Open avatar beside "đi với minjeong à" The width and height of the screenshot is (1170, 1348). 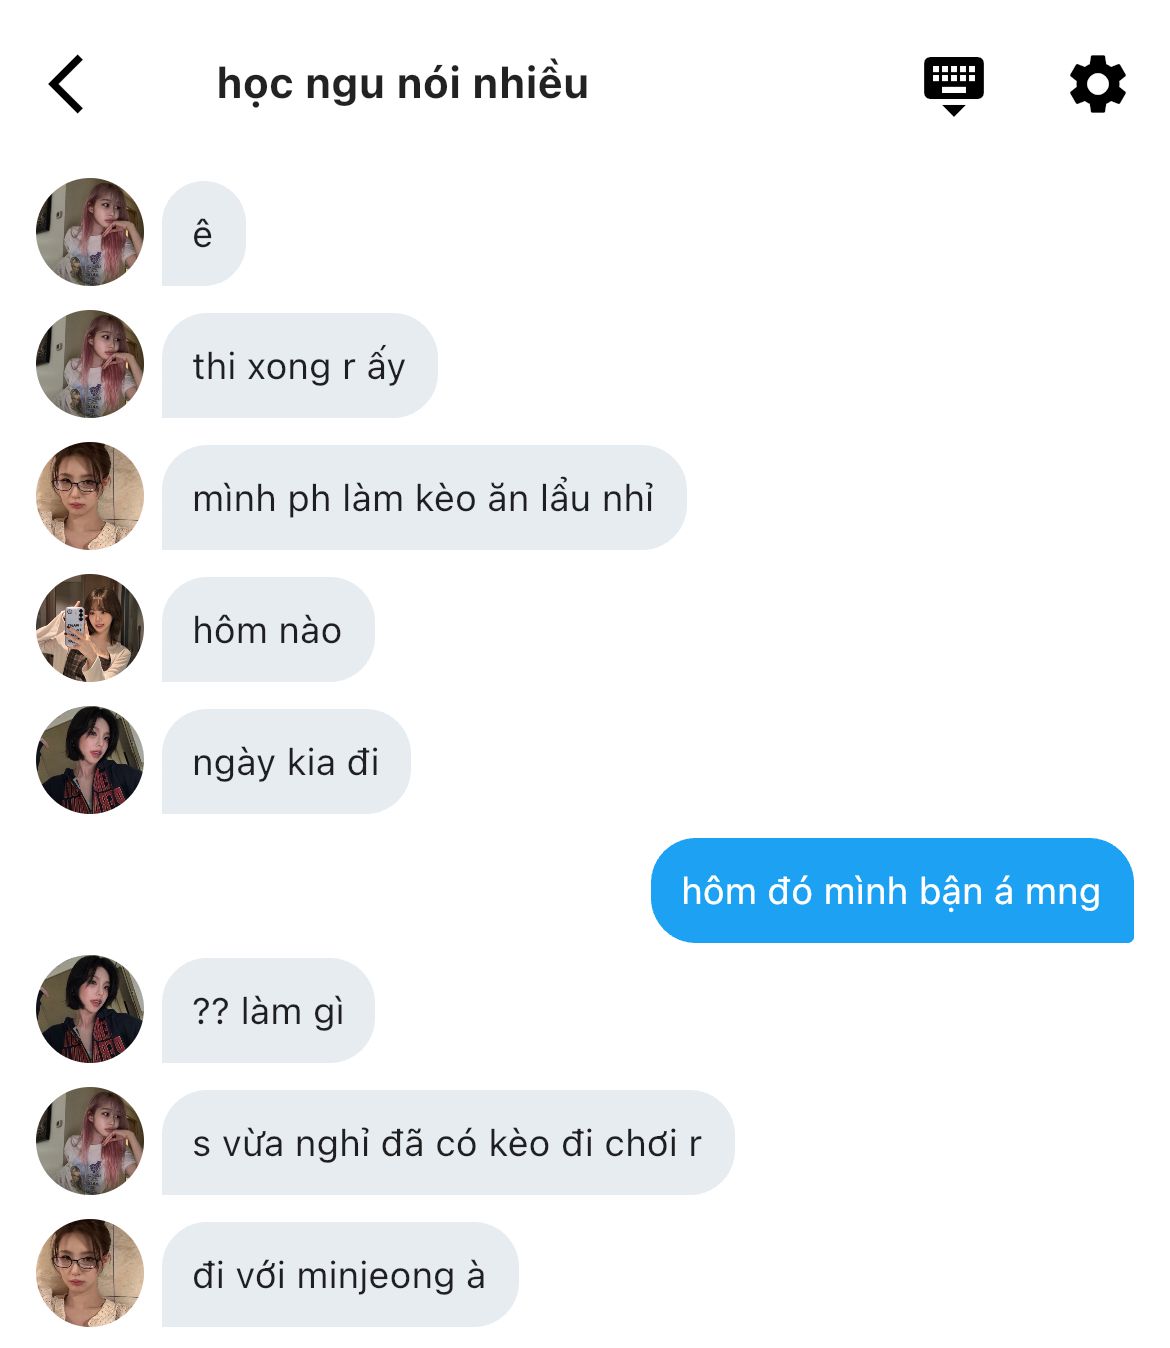(90, 1273)
